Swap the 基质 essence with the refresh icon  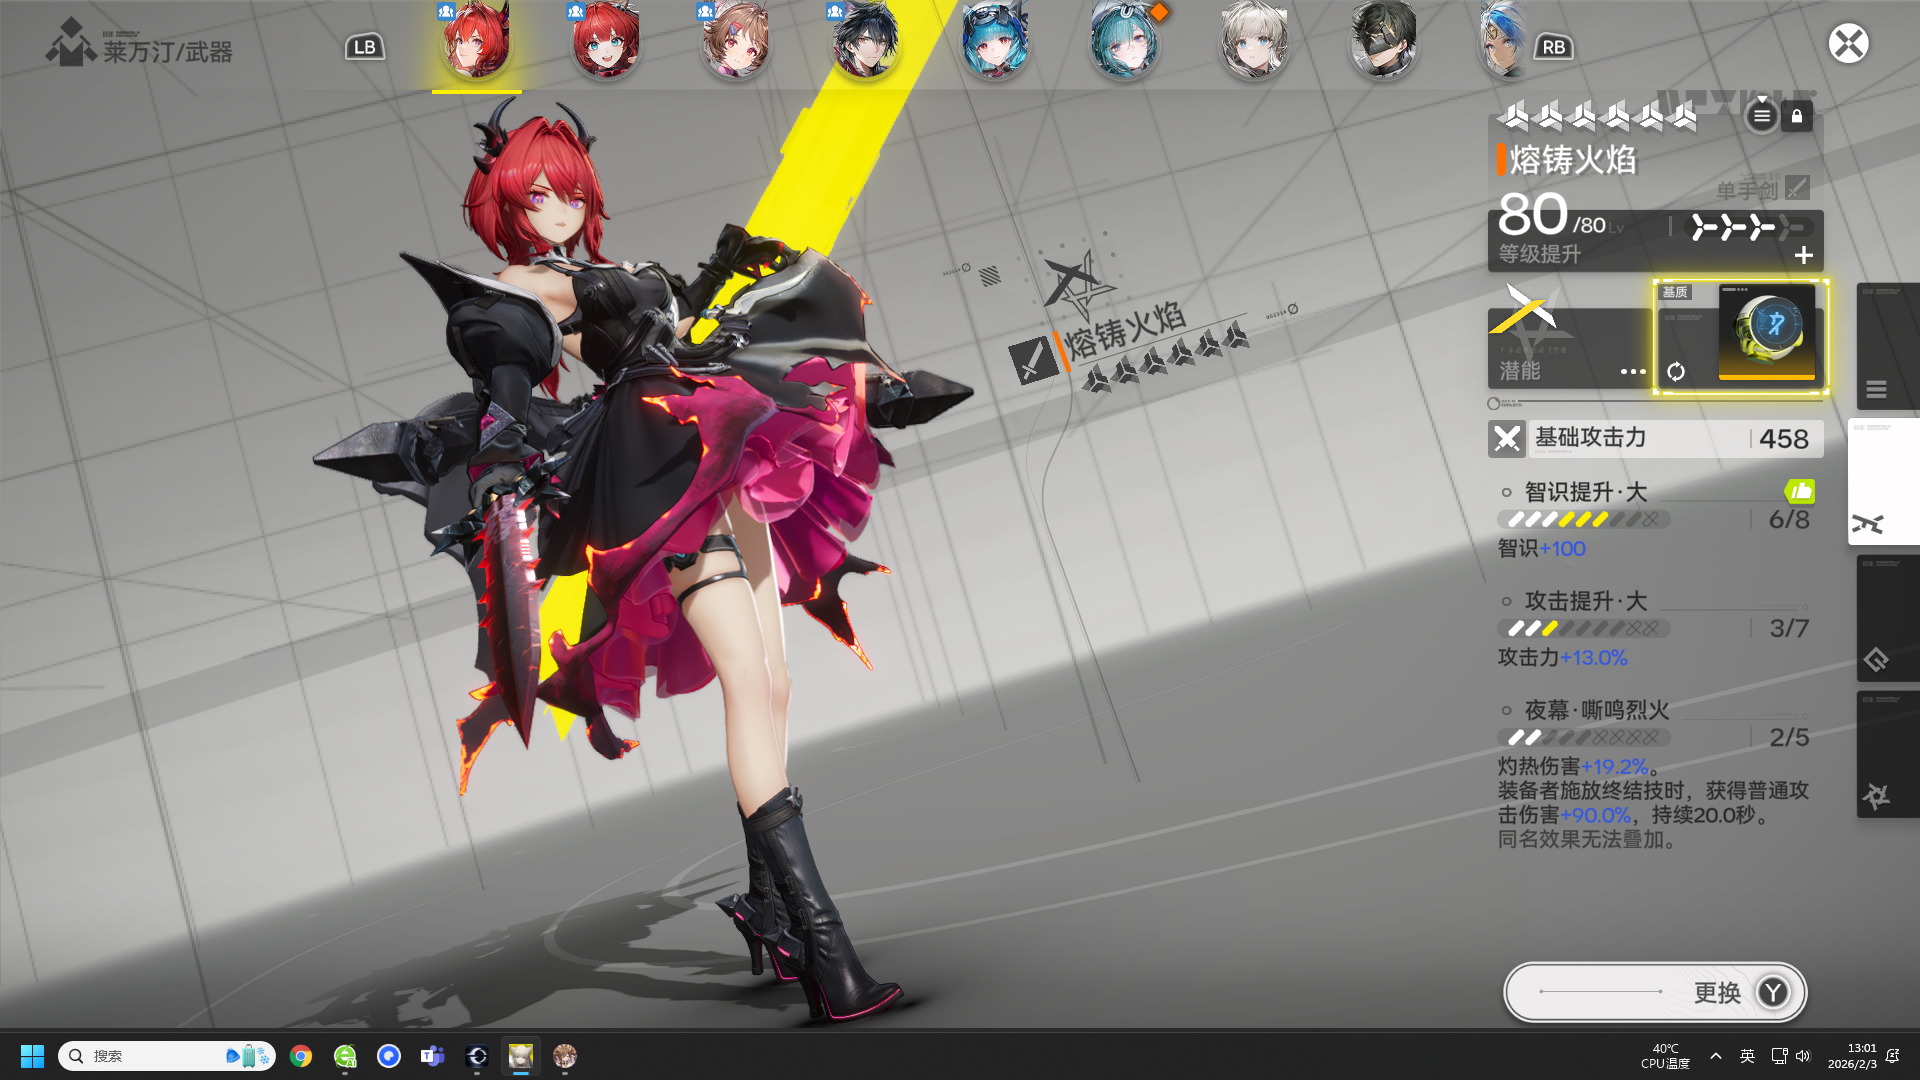pyautogui.click(x=1676, y=372)
